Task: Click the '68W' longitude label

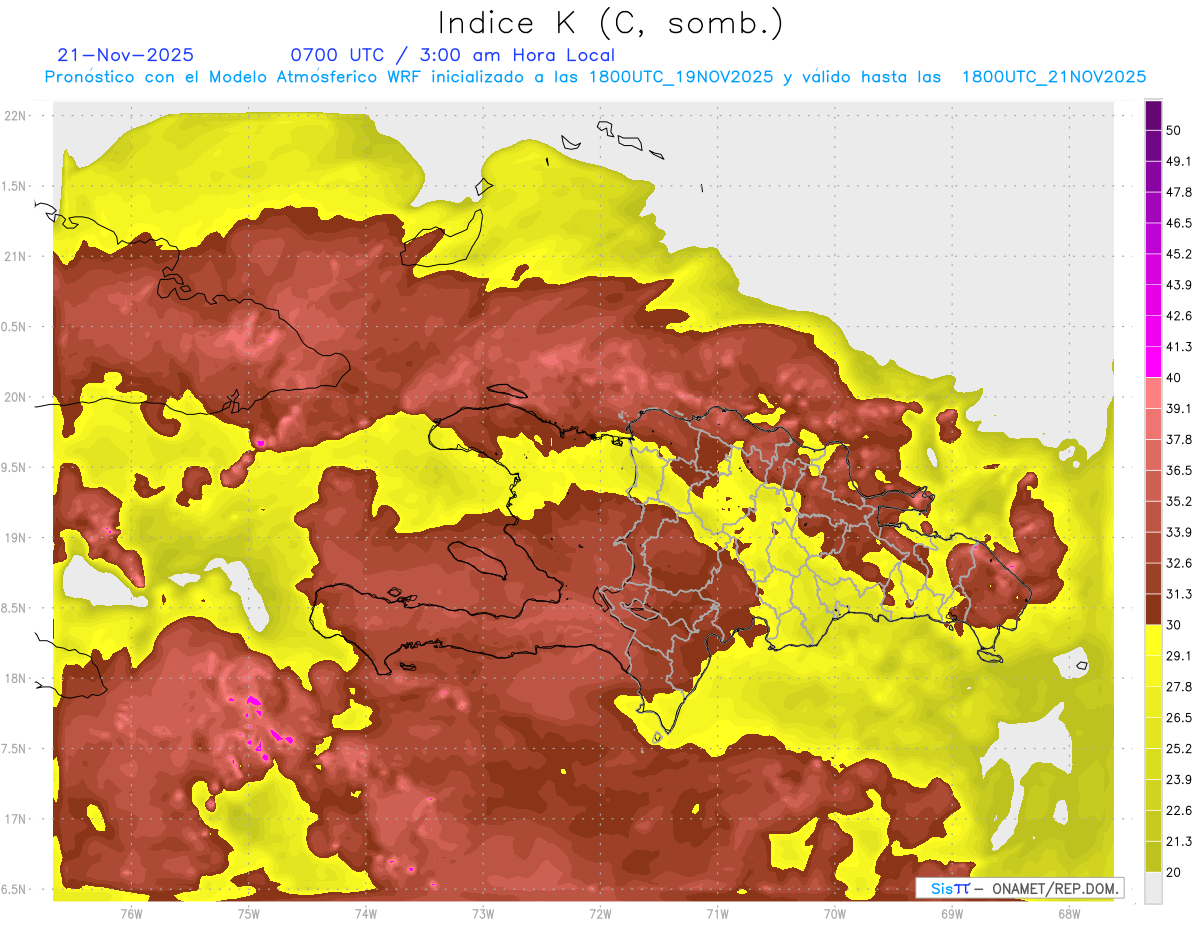Action: pos(1068,914)
